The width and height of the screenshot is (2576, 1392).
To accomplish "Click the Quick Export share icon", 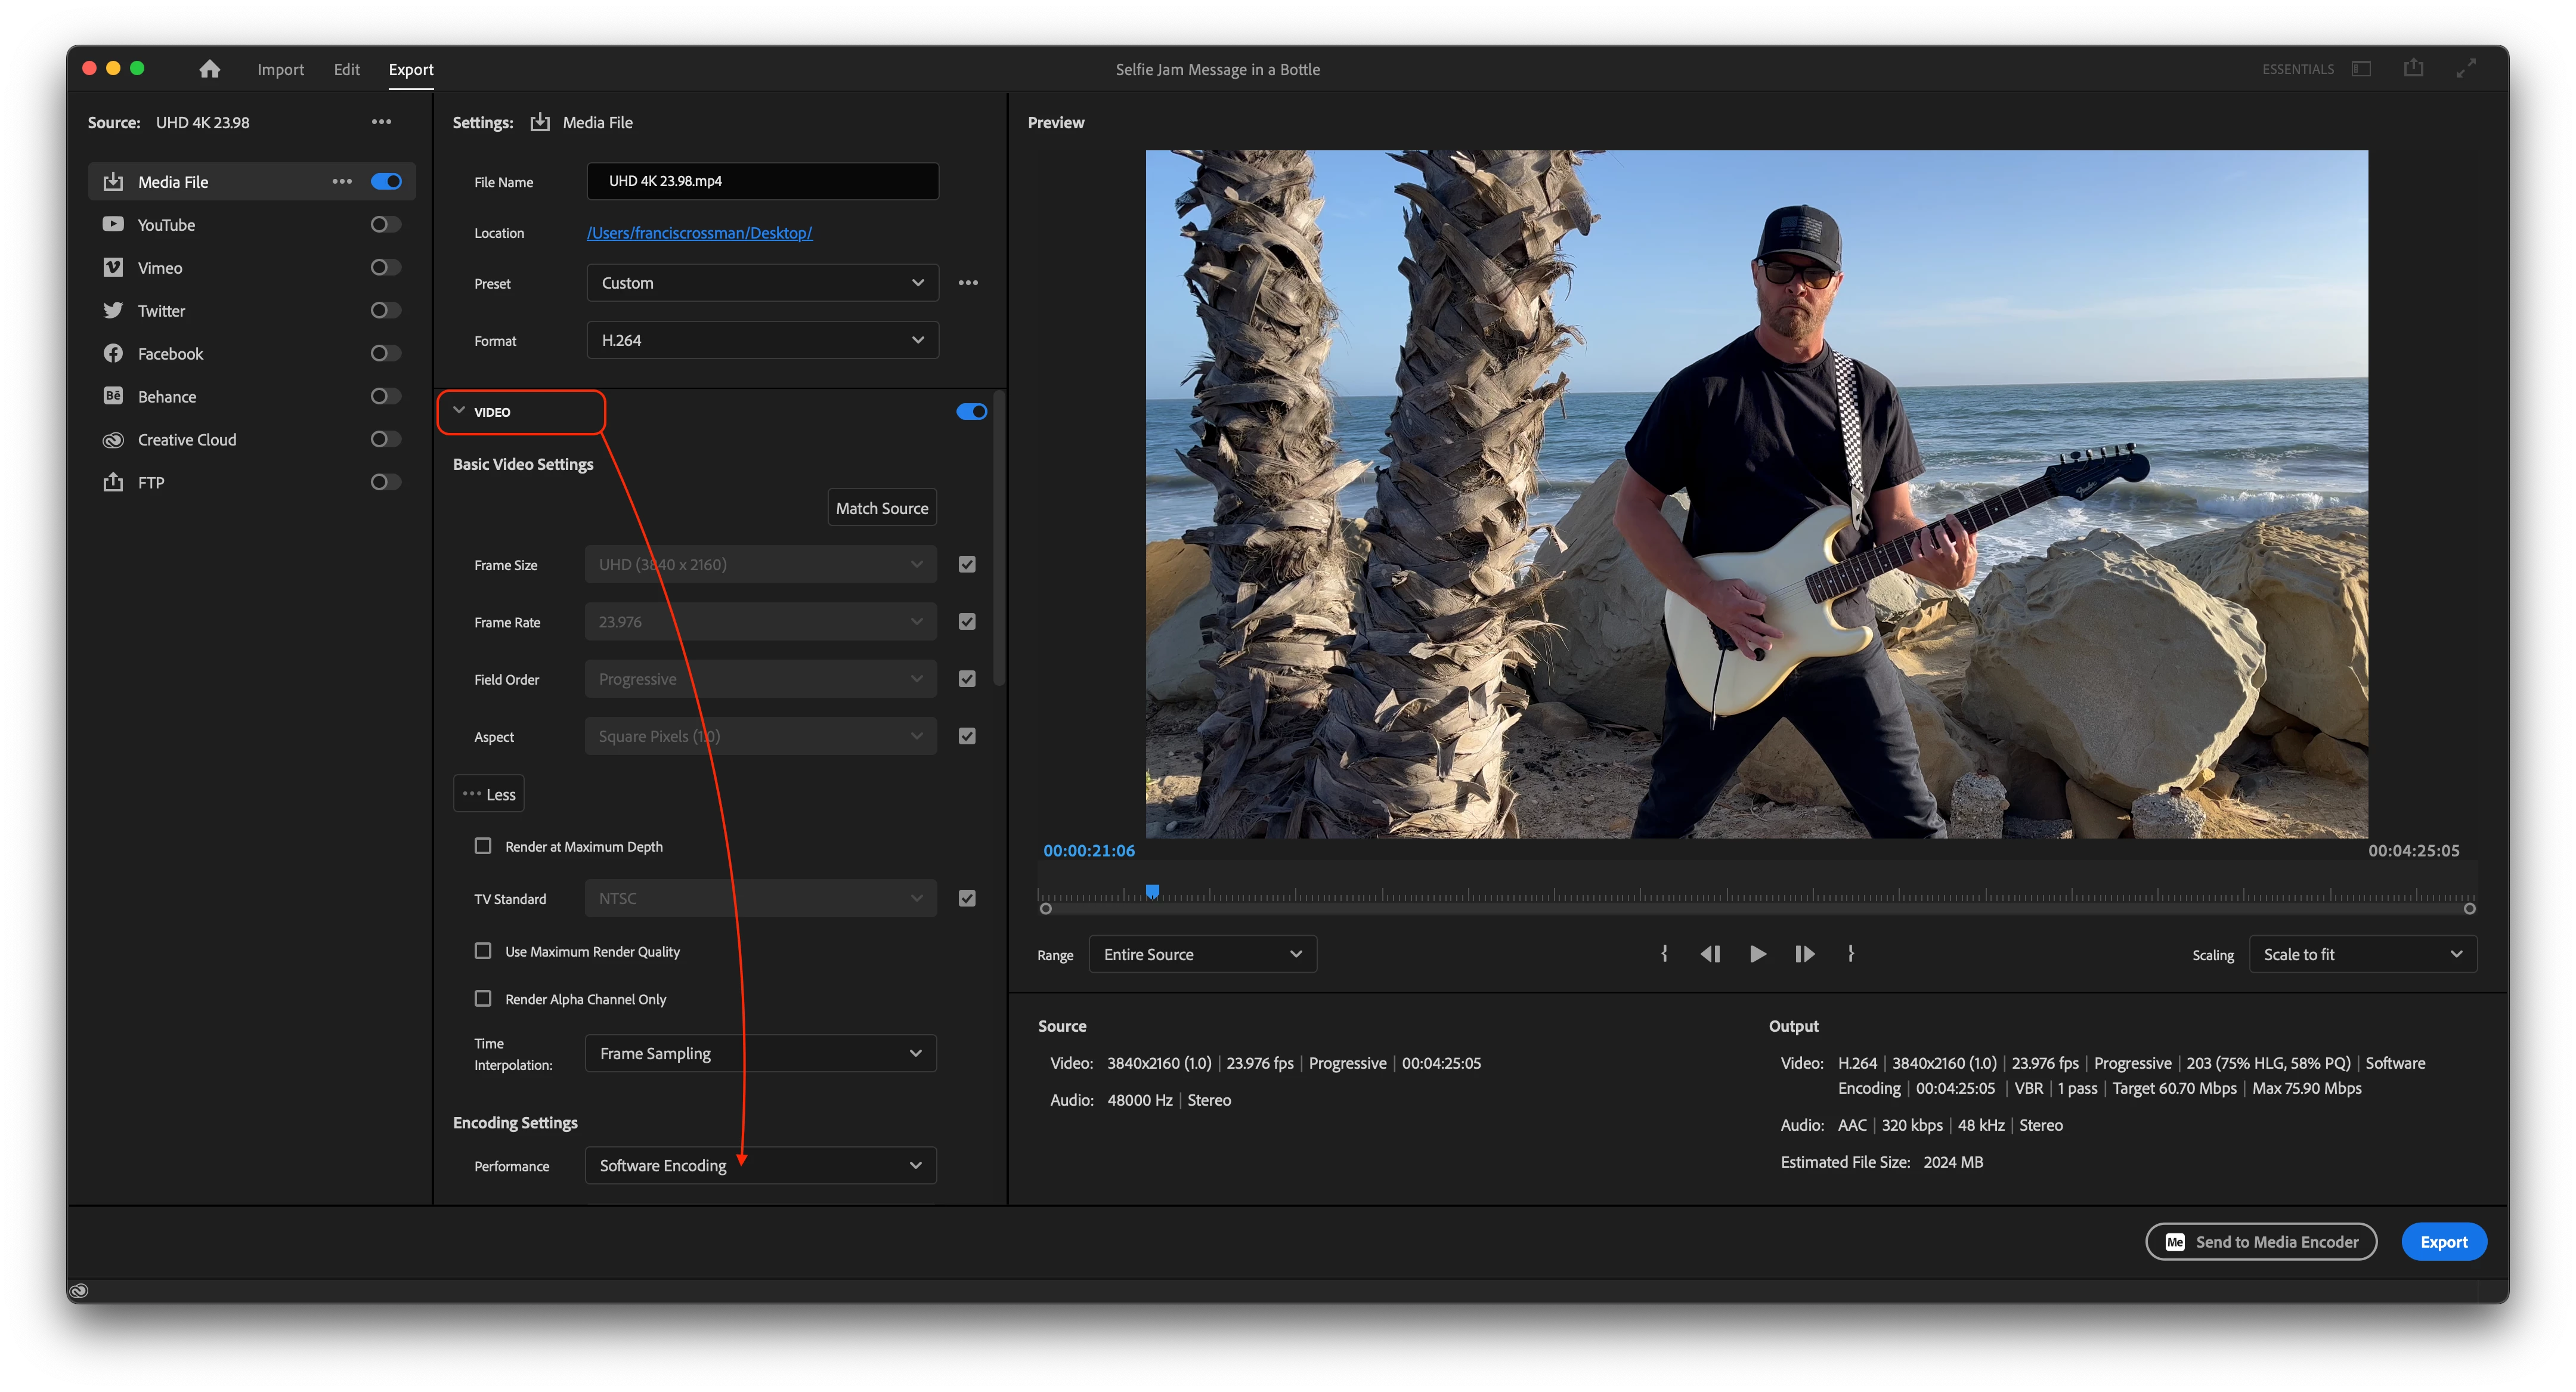I will (x=2413, y=68).
